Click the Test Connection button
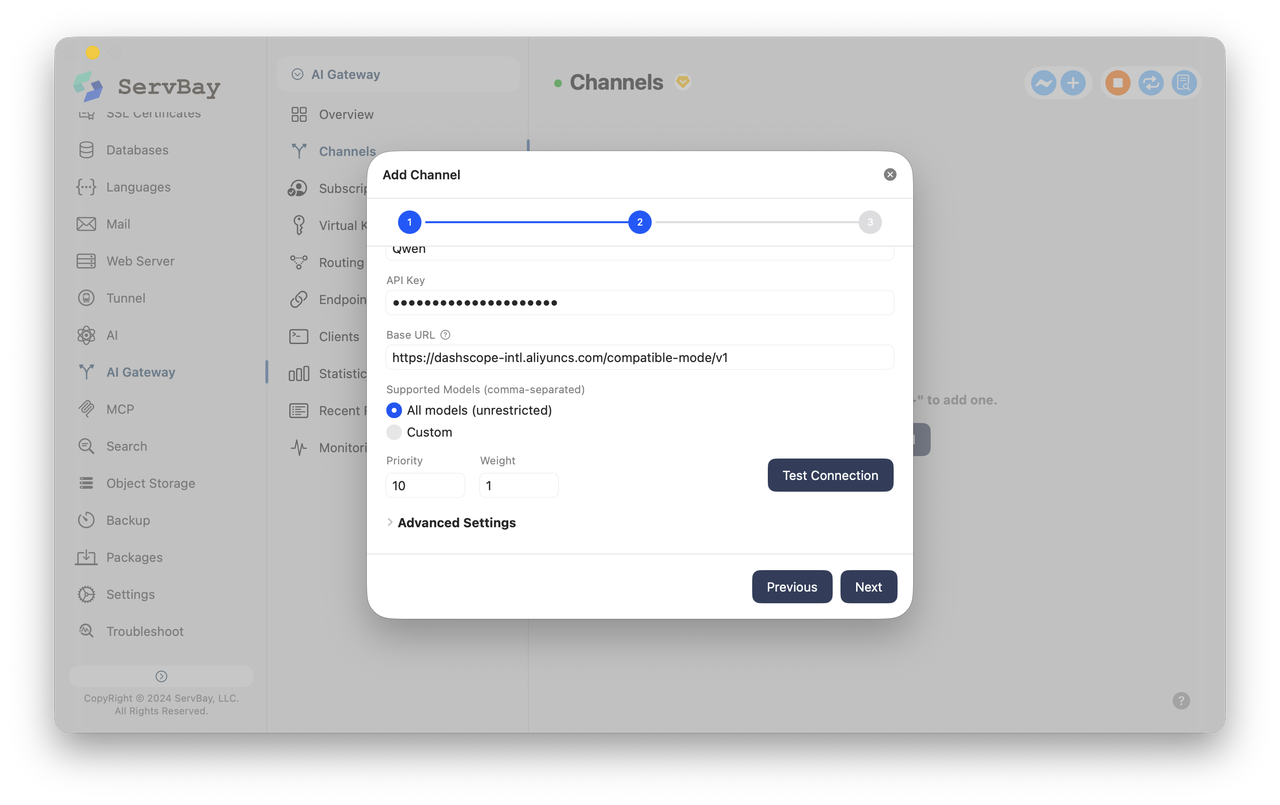 tap(830, 475)
